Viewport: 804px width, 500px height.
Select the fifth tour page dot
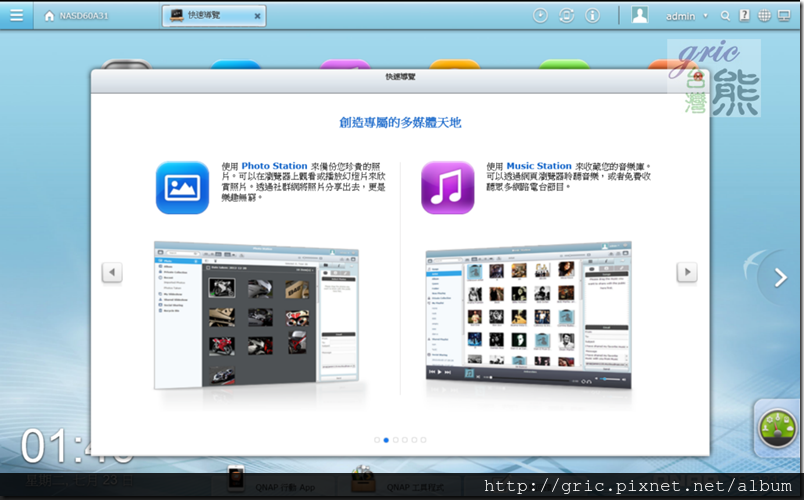414,440
